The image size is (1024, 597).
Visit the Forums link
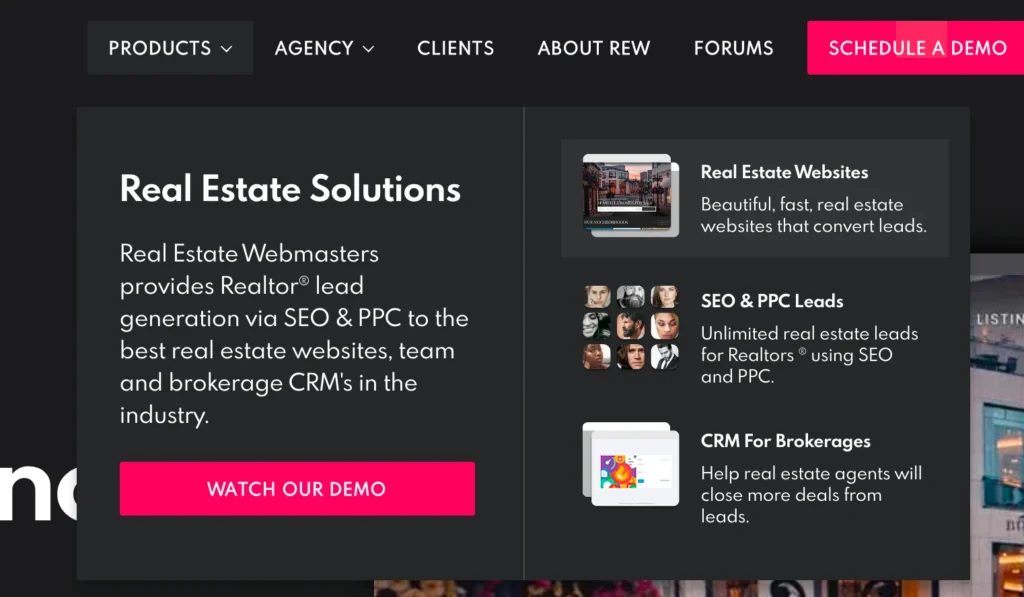click(x=733, y=48)
